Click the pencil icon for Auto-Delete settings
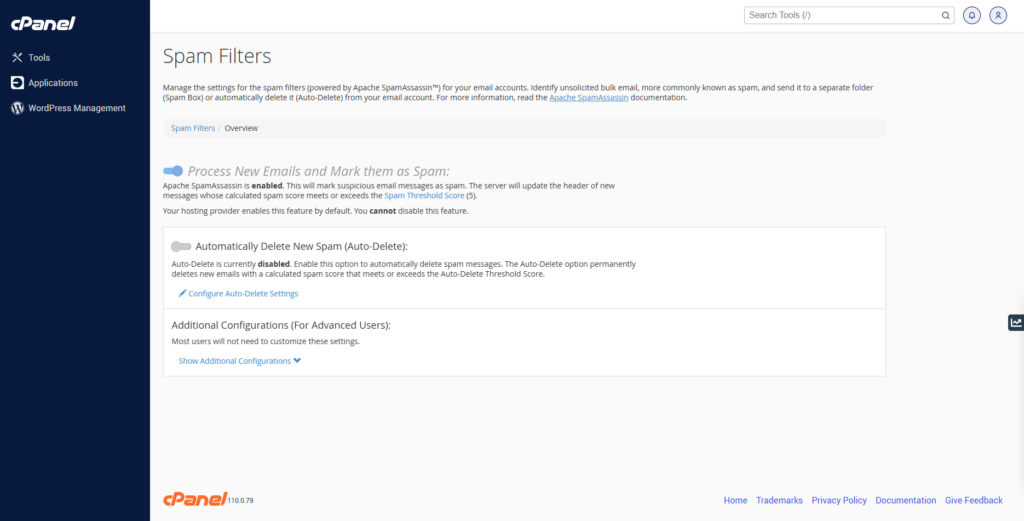This screenshot has height=521, width=1024. pos(182,294)
